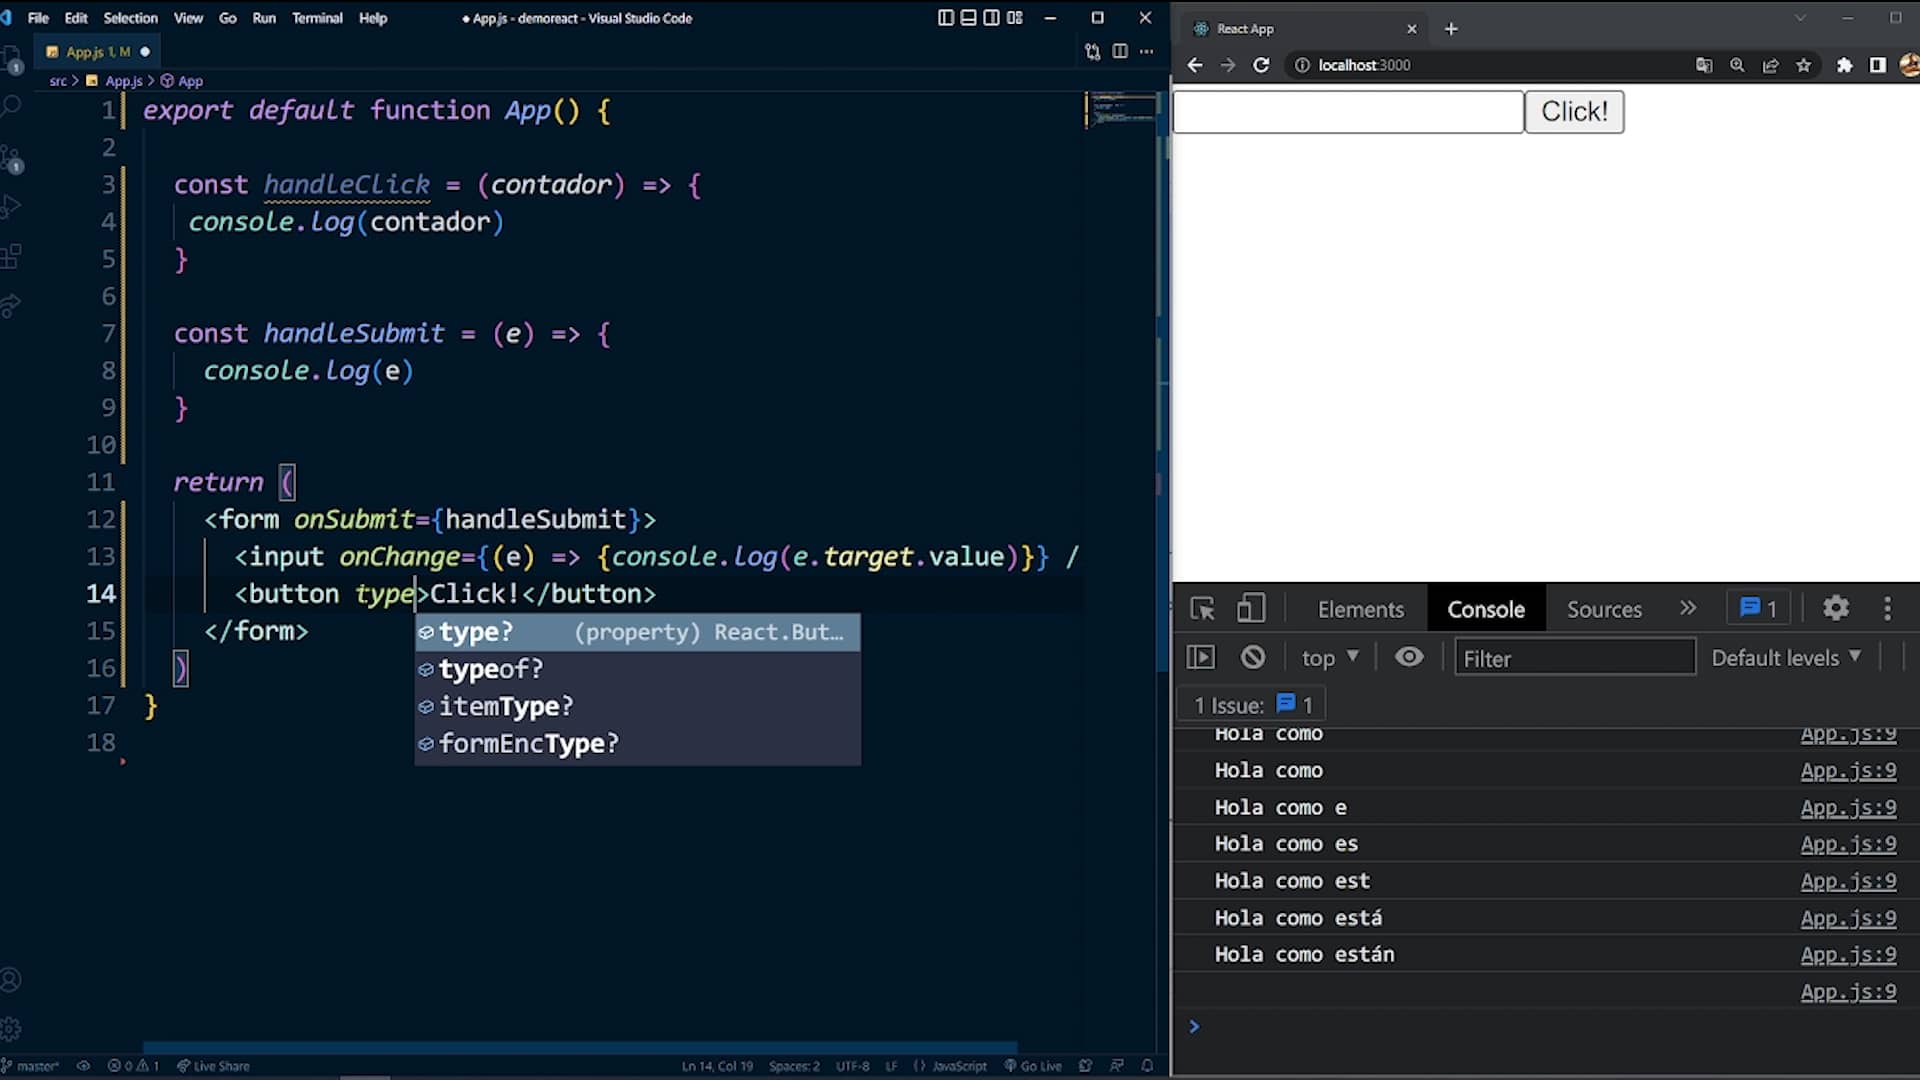Screen dimensions: 1920x1080
Task: Select the inspect element tool in DevTools
Action: pos(1203,608)
